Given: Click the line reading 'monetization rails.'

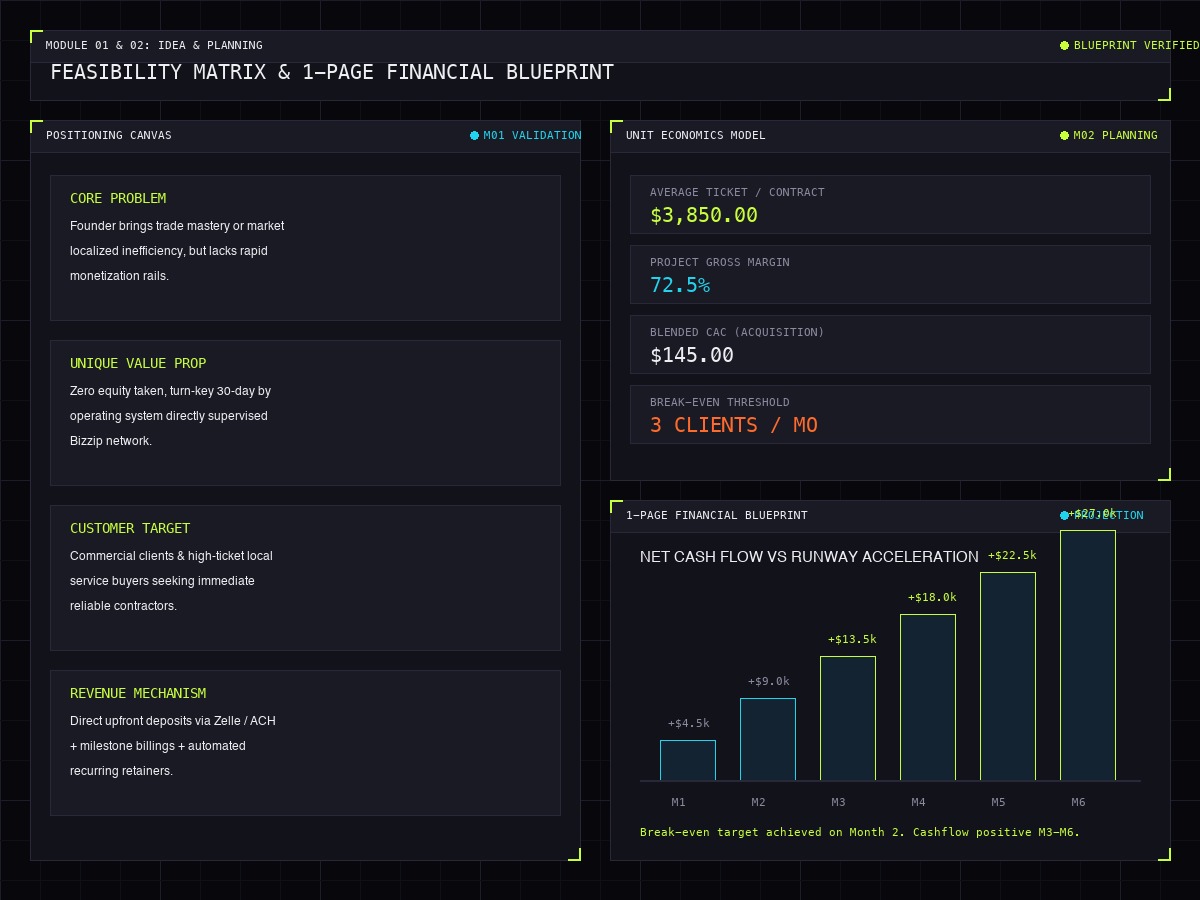Looking at the screenshot, I should click(120, 276).
